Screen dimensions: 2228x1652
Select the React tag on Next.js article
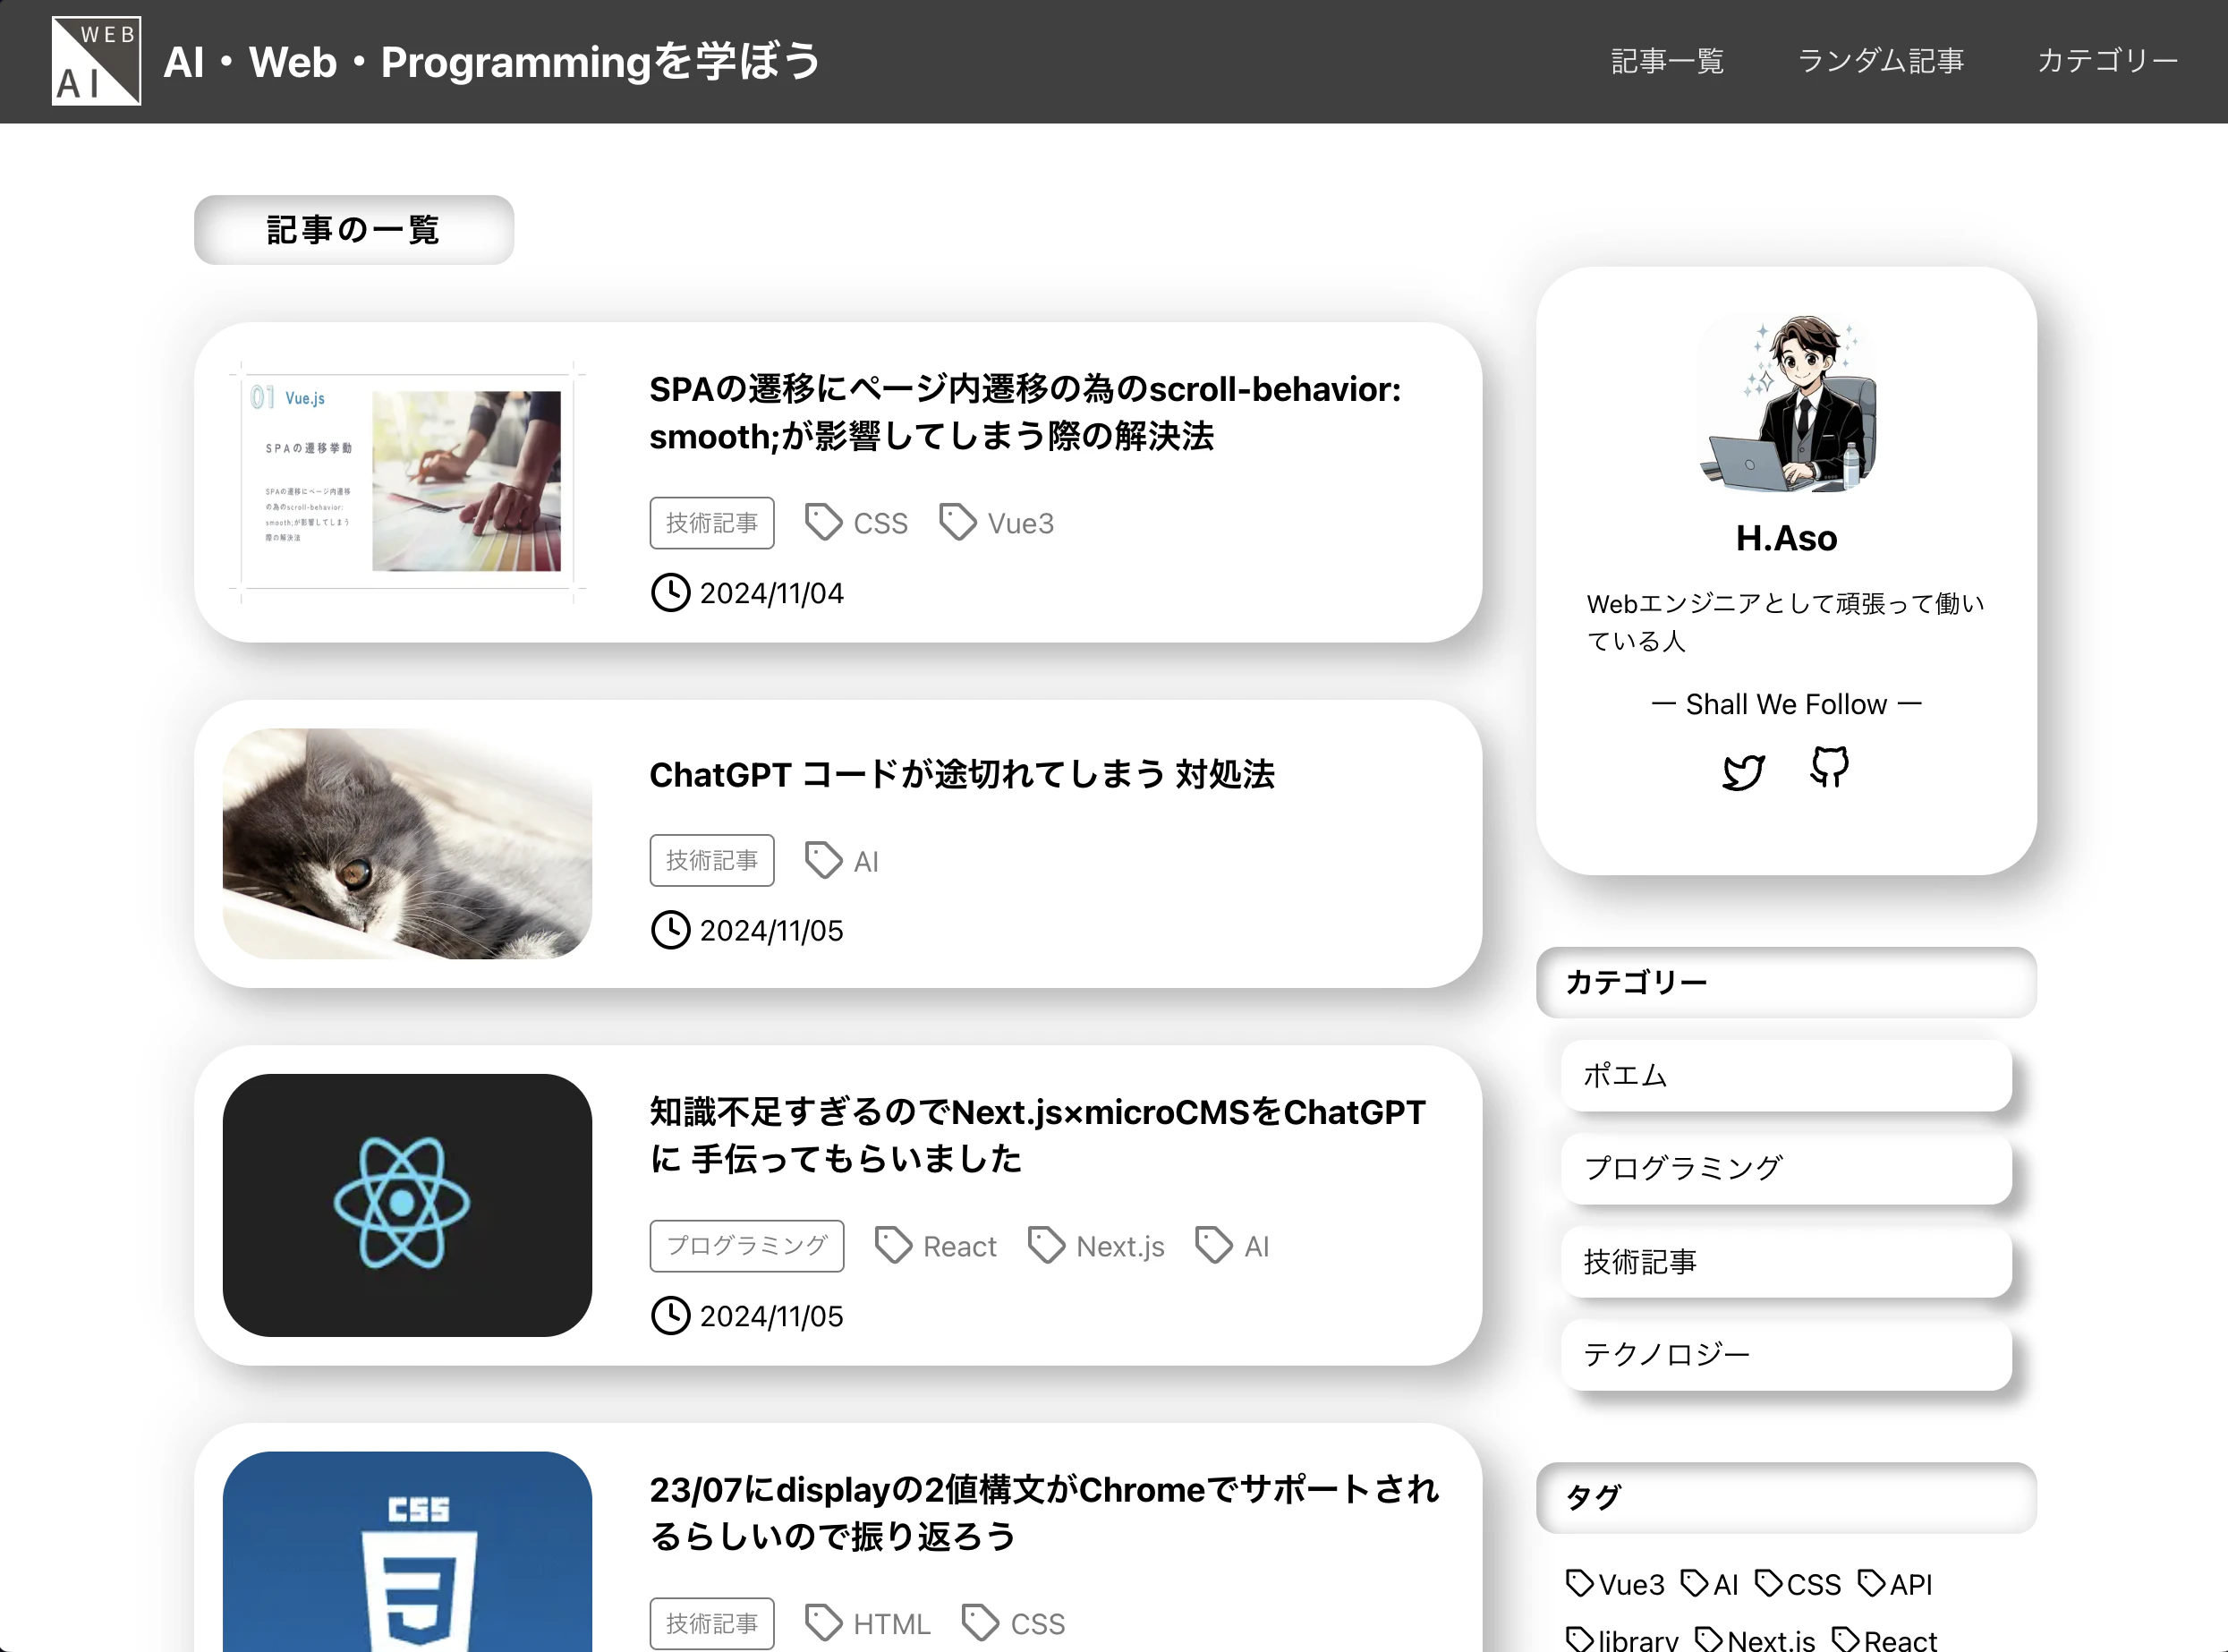pyautogui.click(x=936, y=1246)
